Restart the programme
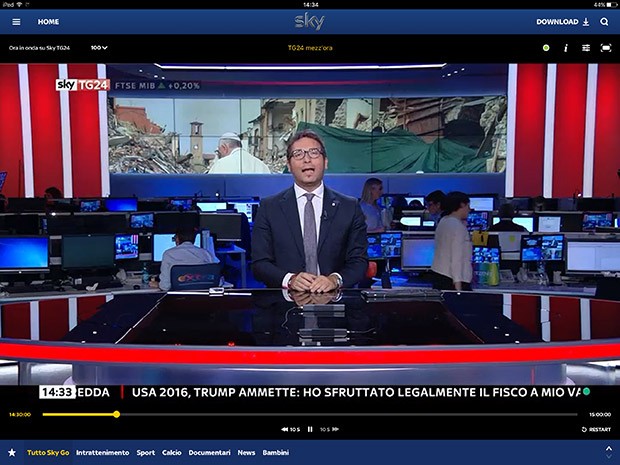The width and height of the screenshot is (620, 465). [596, 429]
